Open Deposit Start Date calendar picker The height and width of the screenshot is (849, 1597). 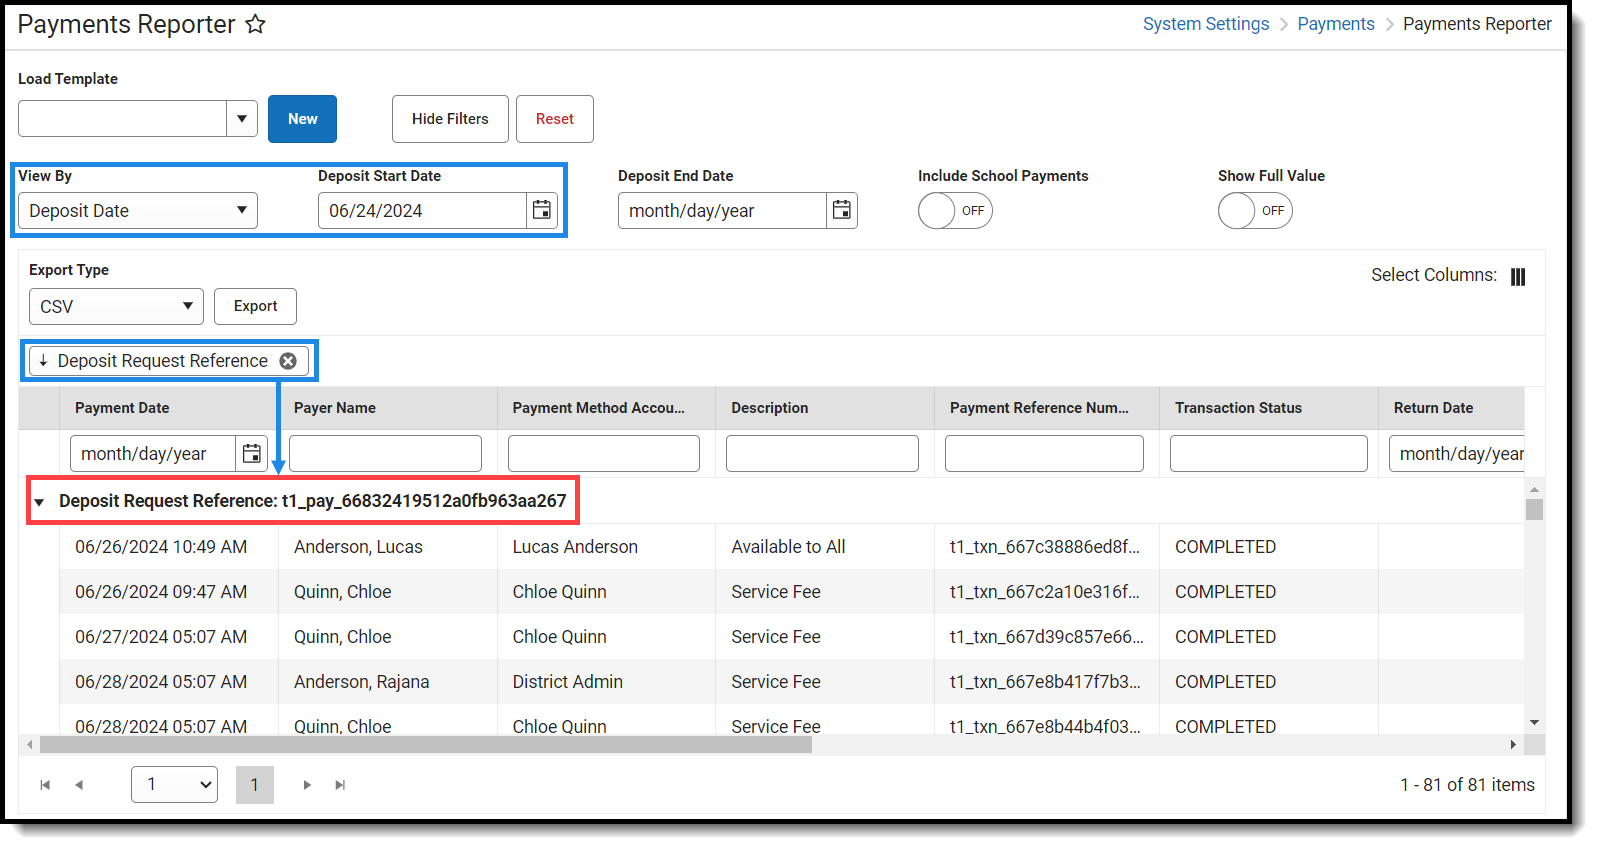point(541,210)
